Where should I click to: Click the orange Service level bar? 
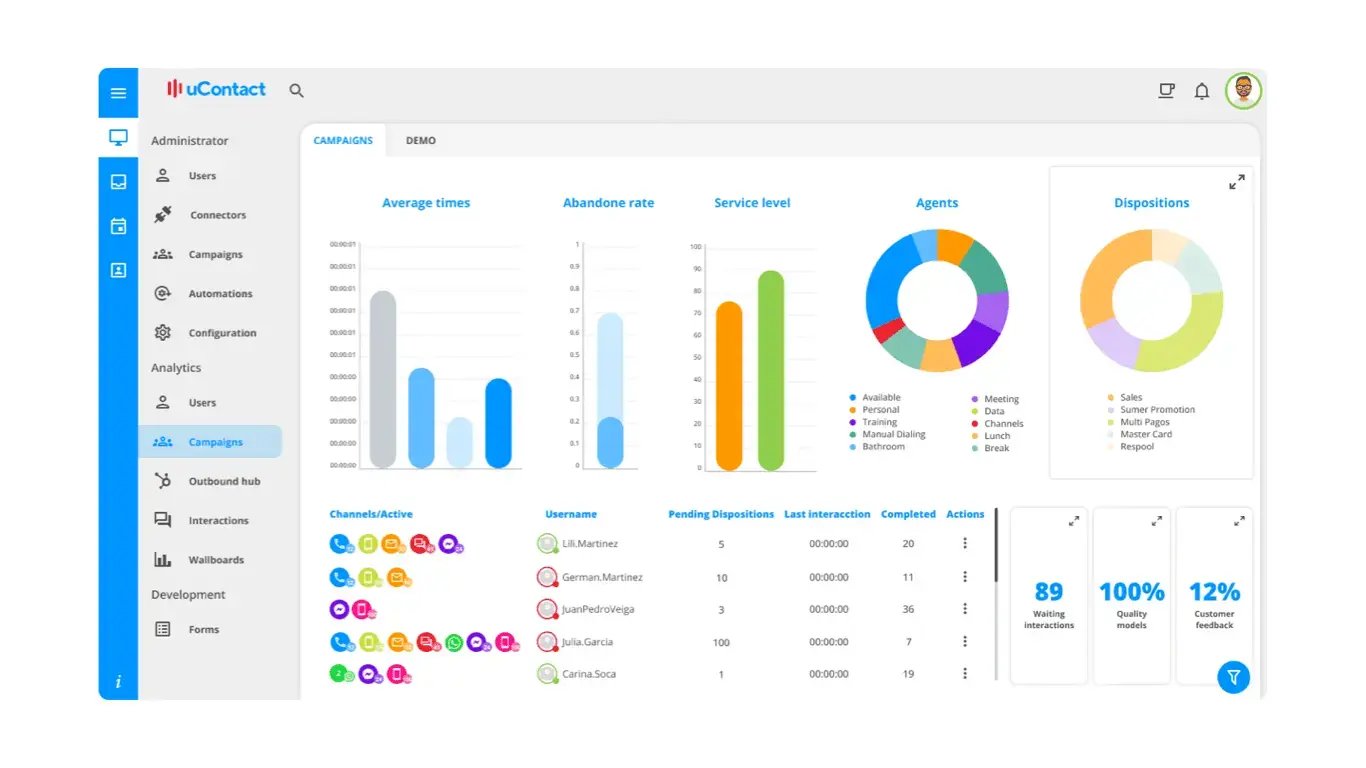pyautogui.click(x=729, y=386)
